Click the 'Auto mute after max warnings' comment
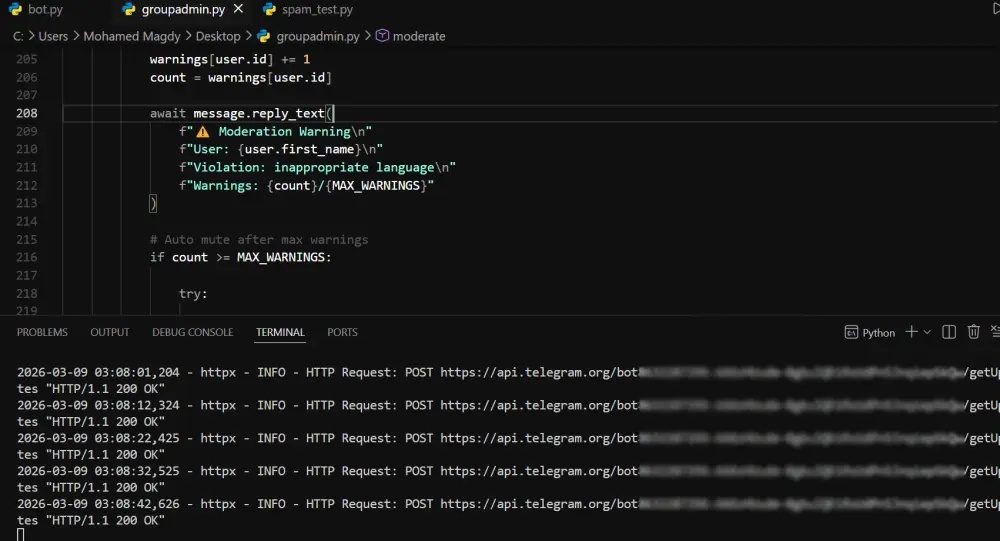The width and height of the screenshot is (1000, 541). click(x=259, y=240)
